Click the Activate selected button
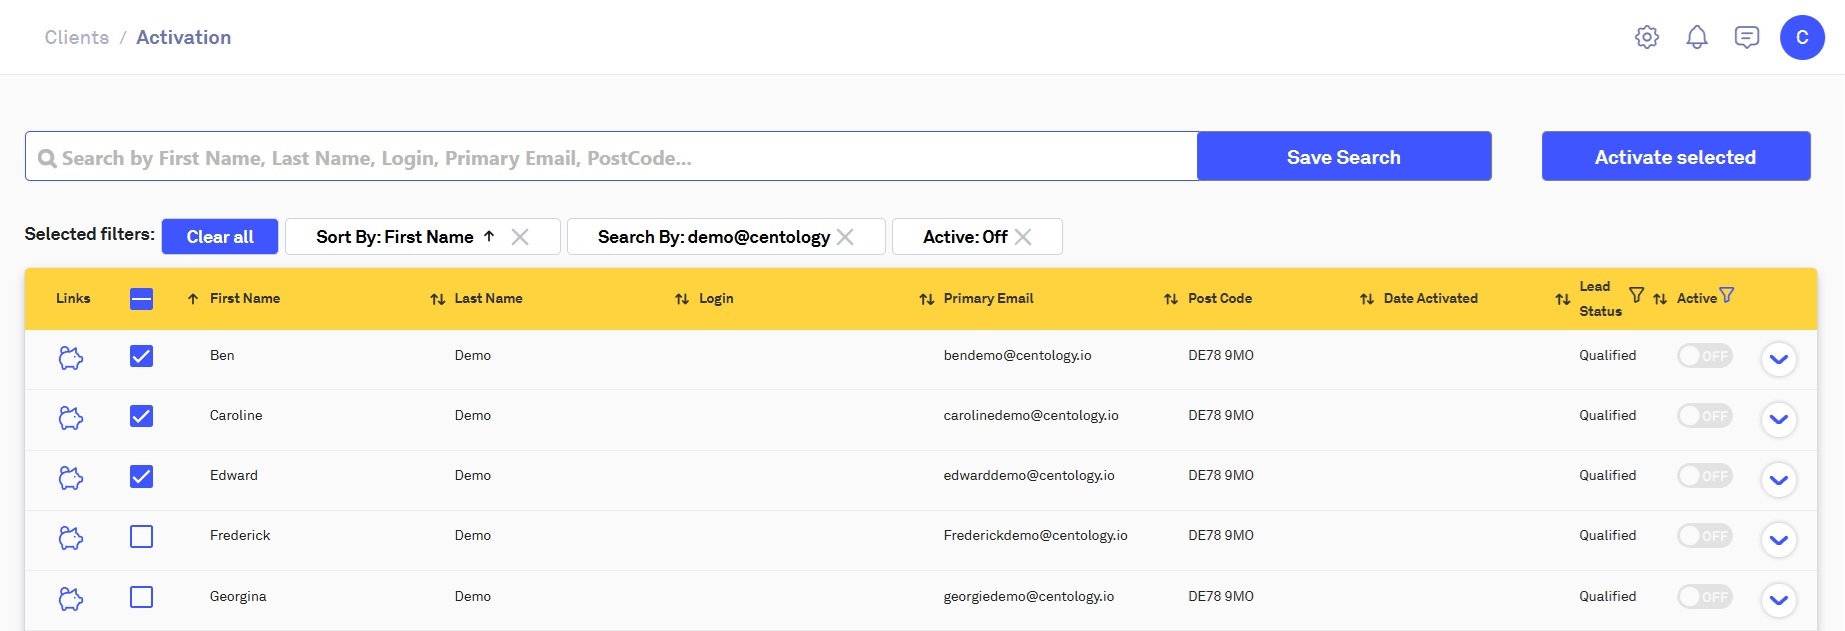The width and height of the screenshot is (1845, 631). (x=1675, y=157)
